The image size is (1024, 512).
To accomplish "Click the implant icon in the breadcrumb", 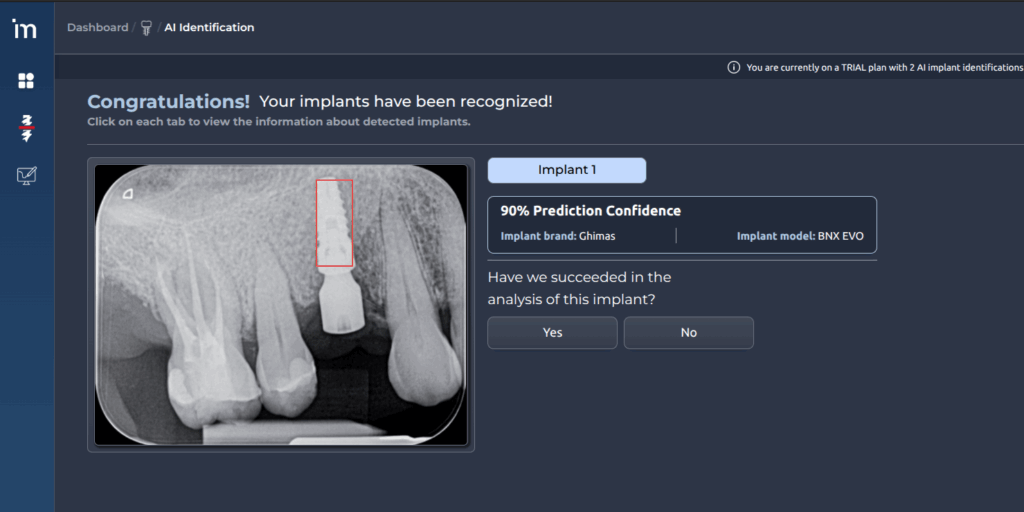I will [146, 28].
